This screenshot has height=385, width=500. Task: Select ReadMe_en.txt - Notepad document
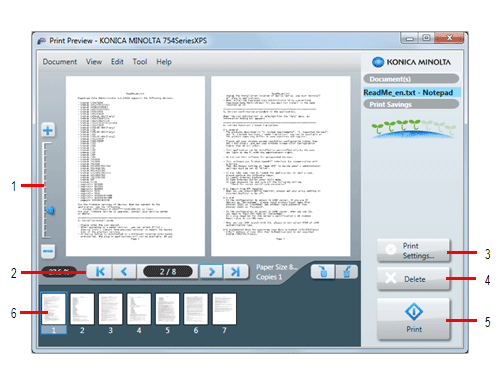[x=412, y=92]
